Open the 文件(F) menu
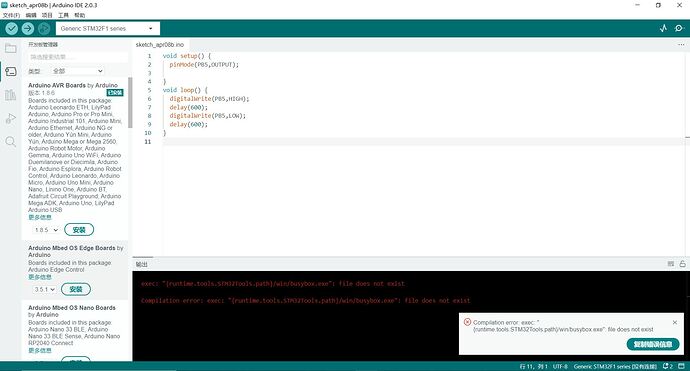The height and width of the screenshot is (371, 690). pyautogui.click(x=11, y=15)
